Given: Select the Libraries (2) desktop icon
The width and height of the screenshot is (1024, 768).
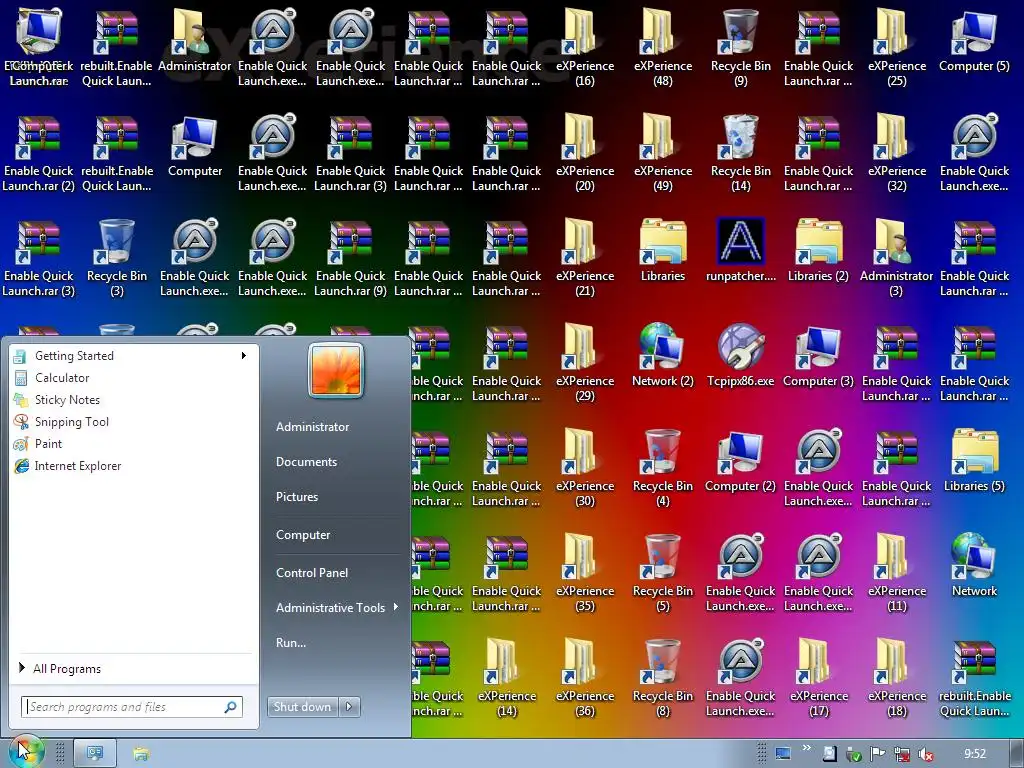Looking at the screenshot, I should (x=818, y=251).
